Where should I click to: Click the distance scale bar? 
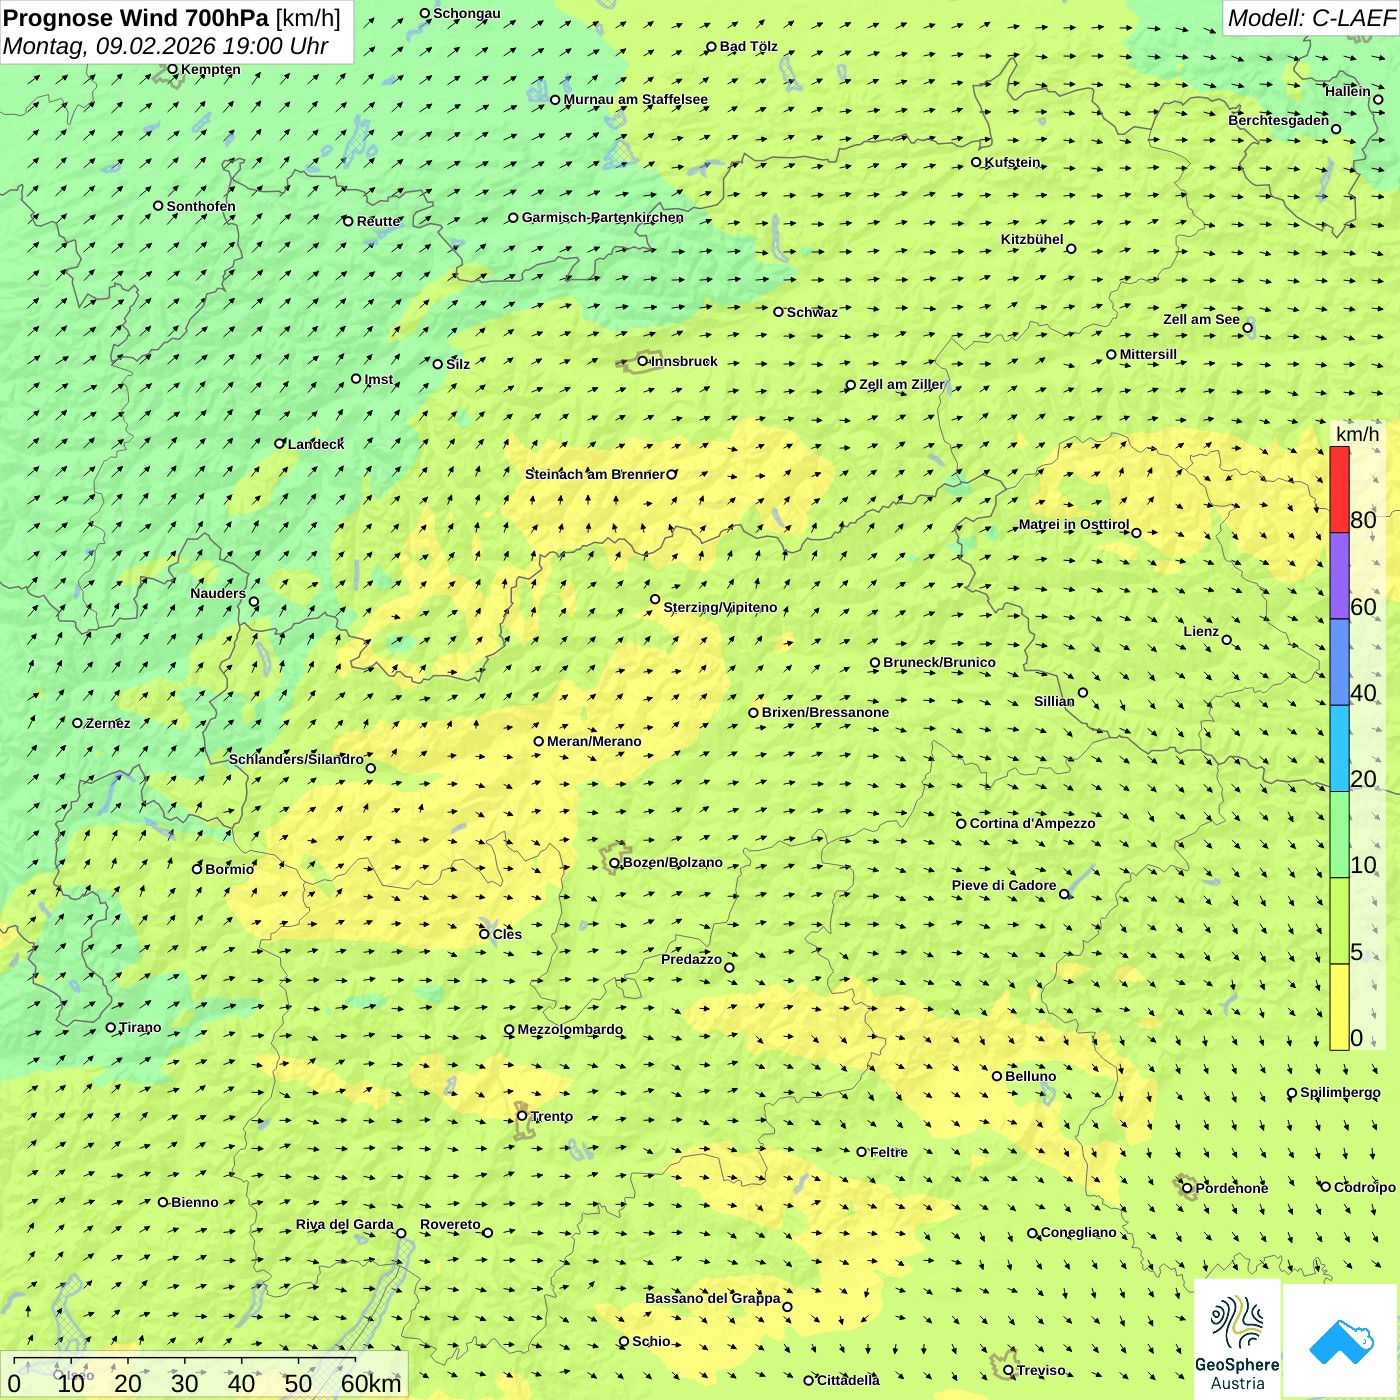pyautogui.click(x=204, y=1375)
